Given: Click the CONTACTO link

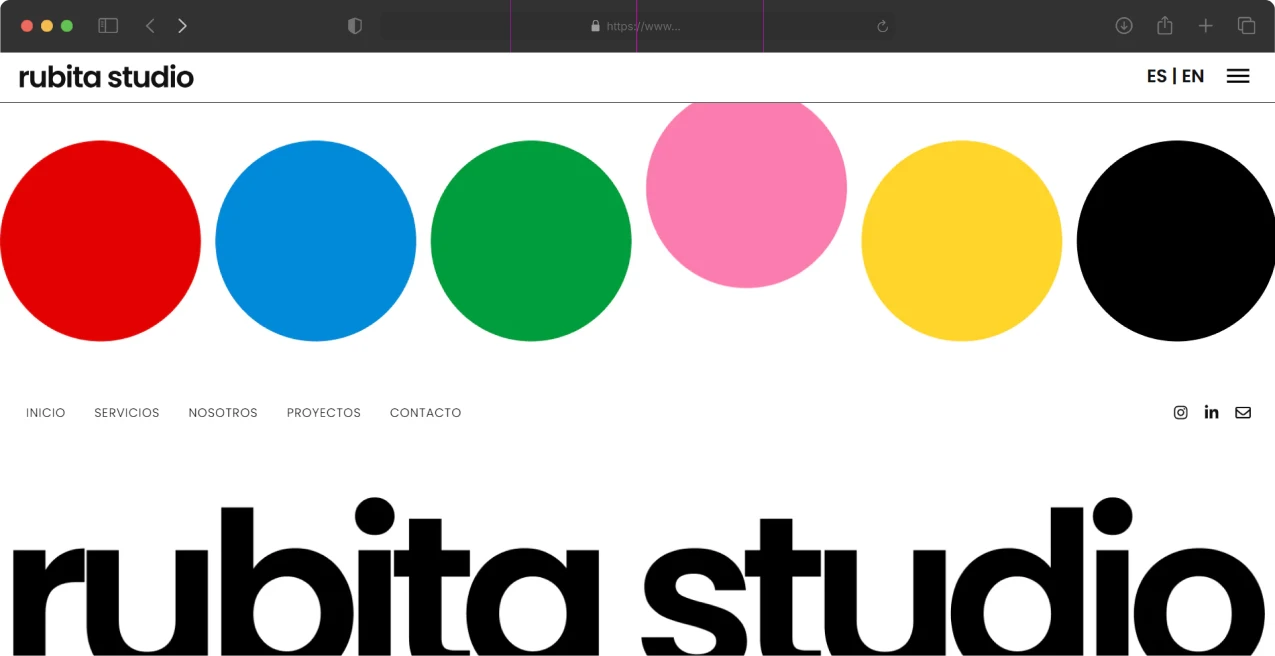Looking at the screenshot, I should tap(426, 413).
